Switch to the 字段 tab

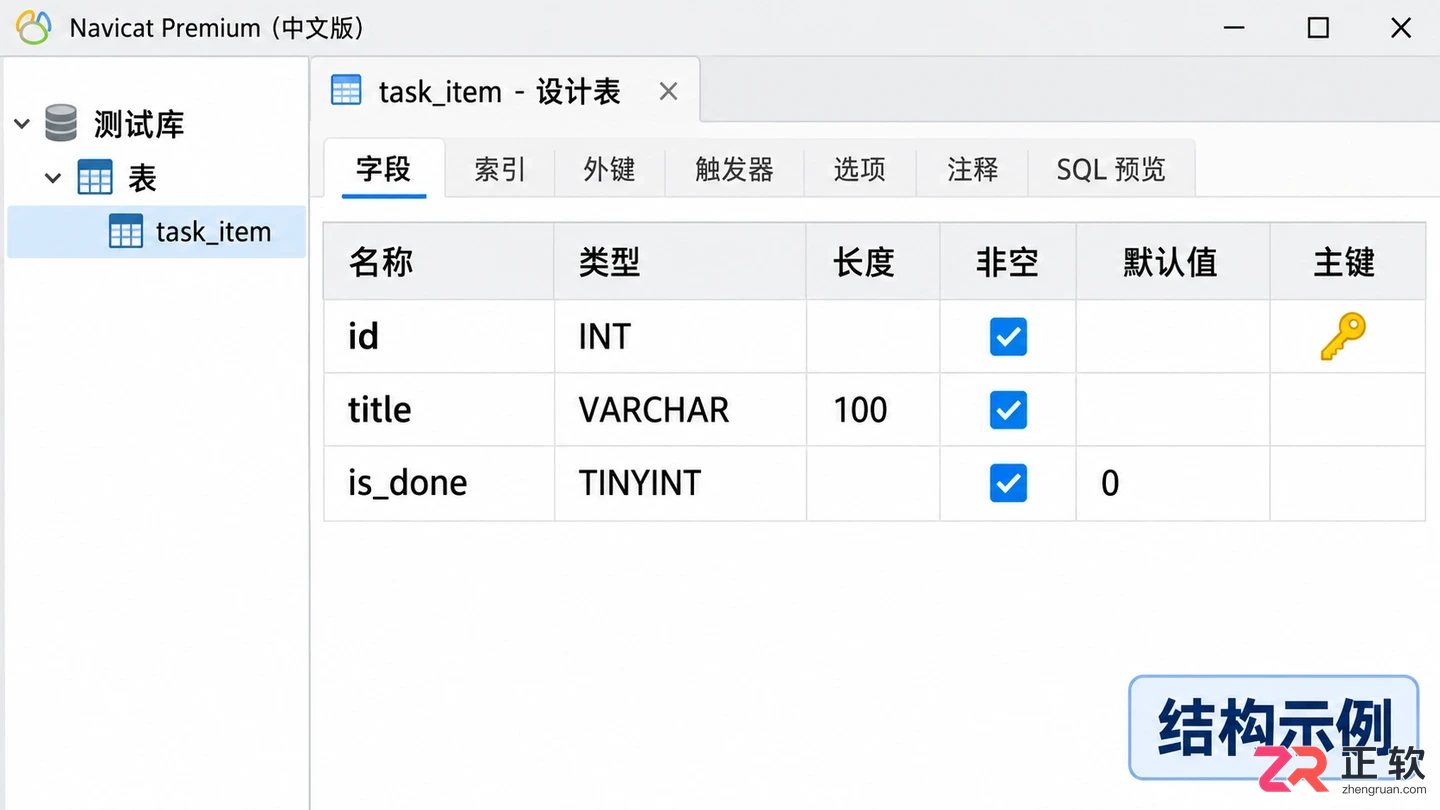tap(384, 169)
